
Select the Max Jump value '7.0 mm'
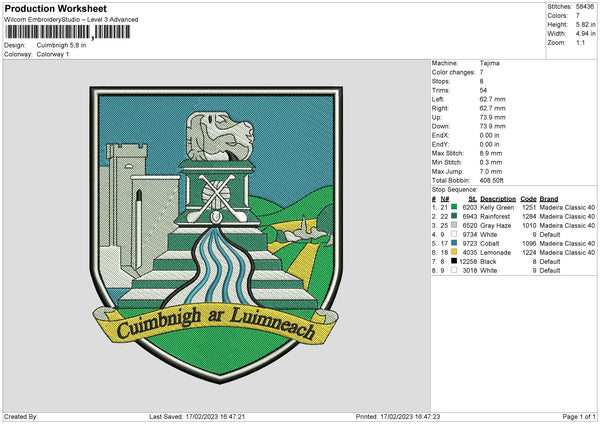pyautogui.click(x=491, y=171)
